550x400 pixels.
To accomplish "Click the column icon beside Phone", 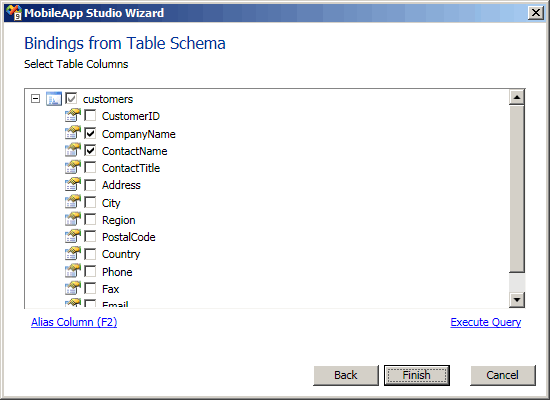I will tap(73, 271).
